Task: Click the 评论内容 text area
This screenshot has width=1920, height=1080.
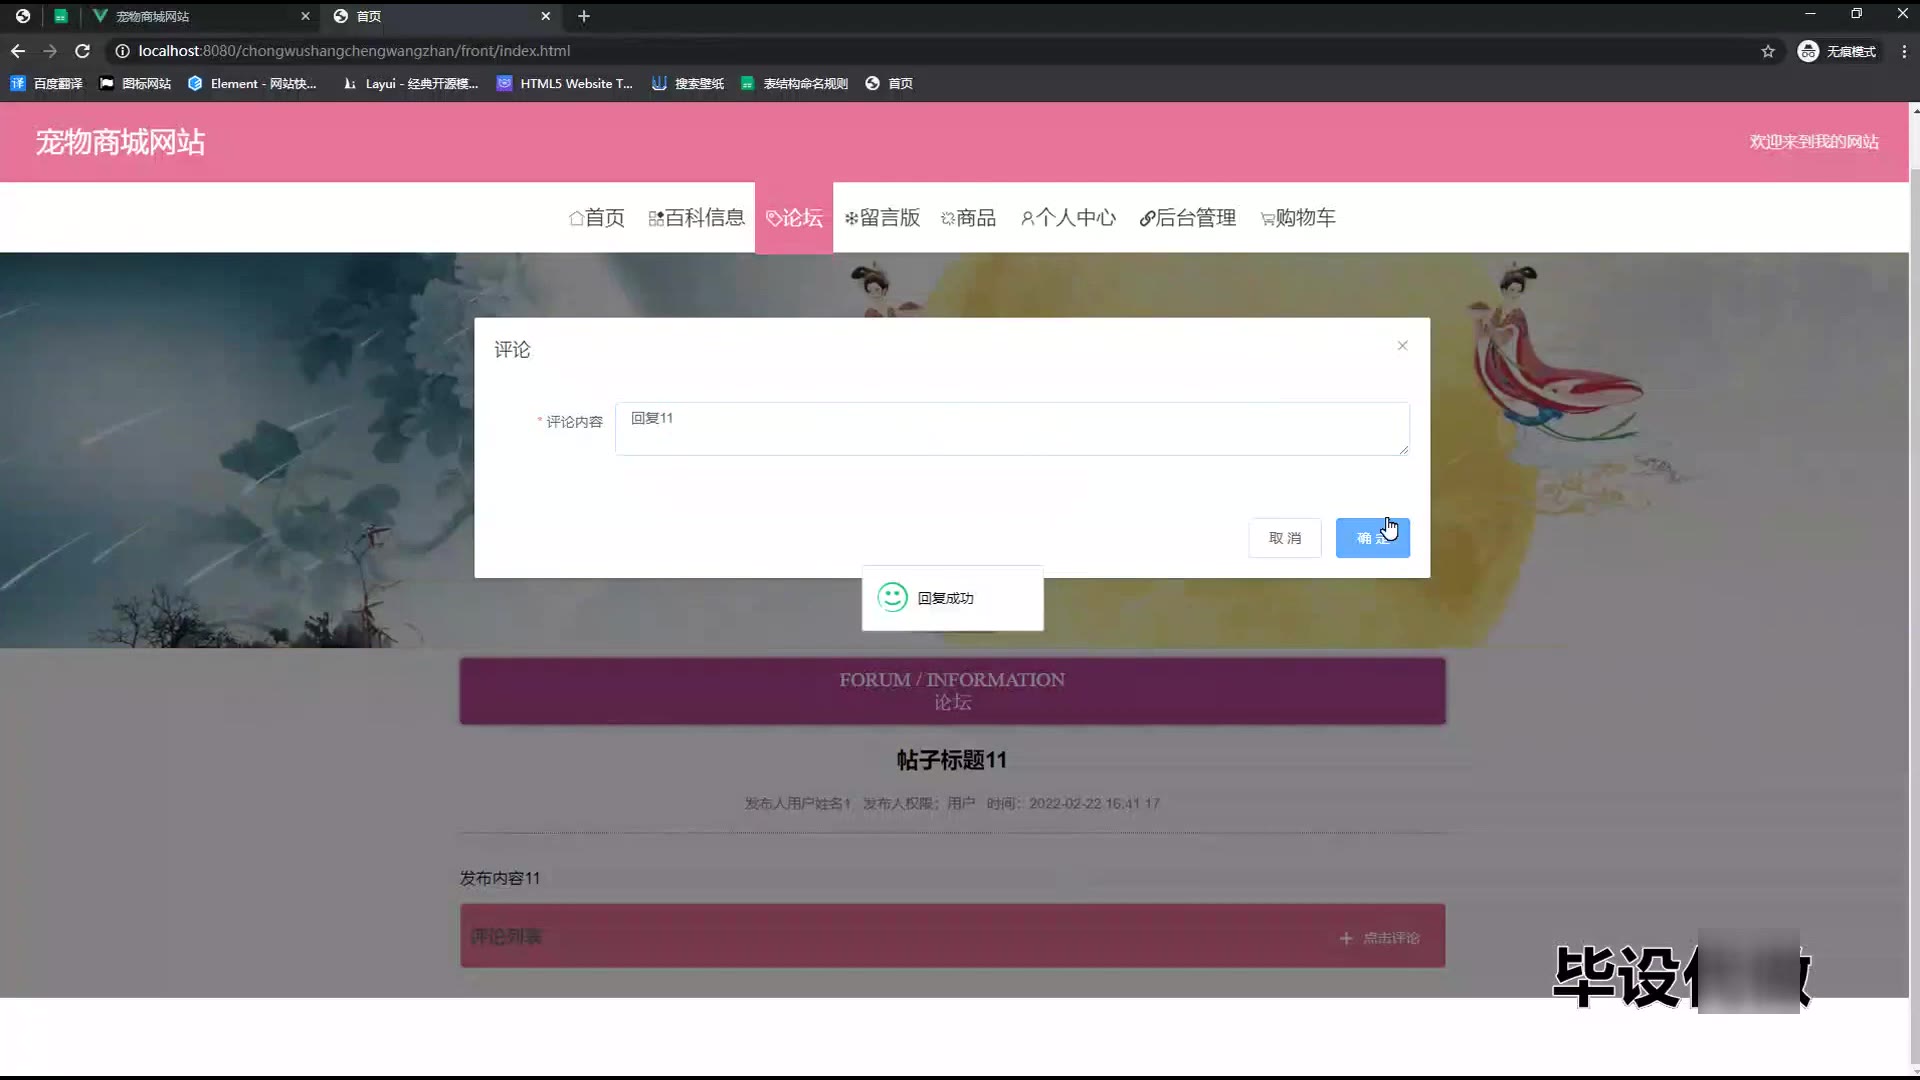Action: click(1012, 429)
